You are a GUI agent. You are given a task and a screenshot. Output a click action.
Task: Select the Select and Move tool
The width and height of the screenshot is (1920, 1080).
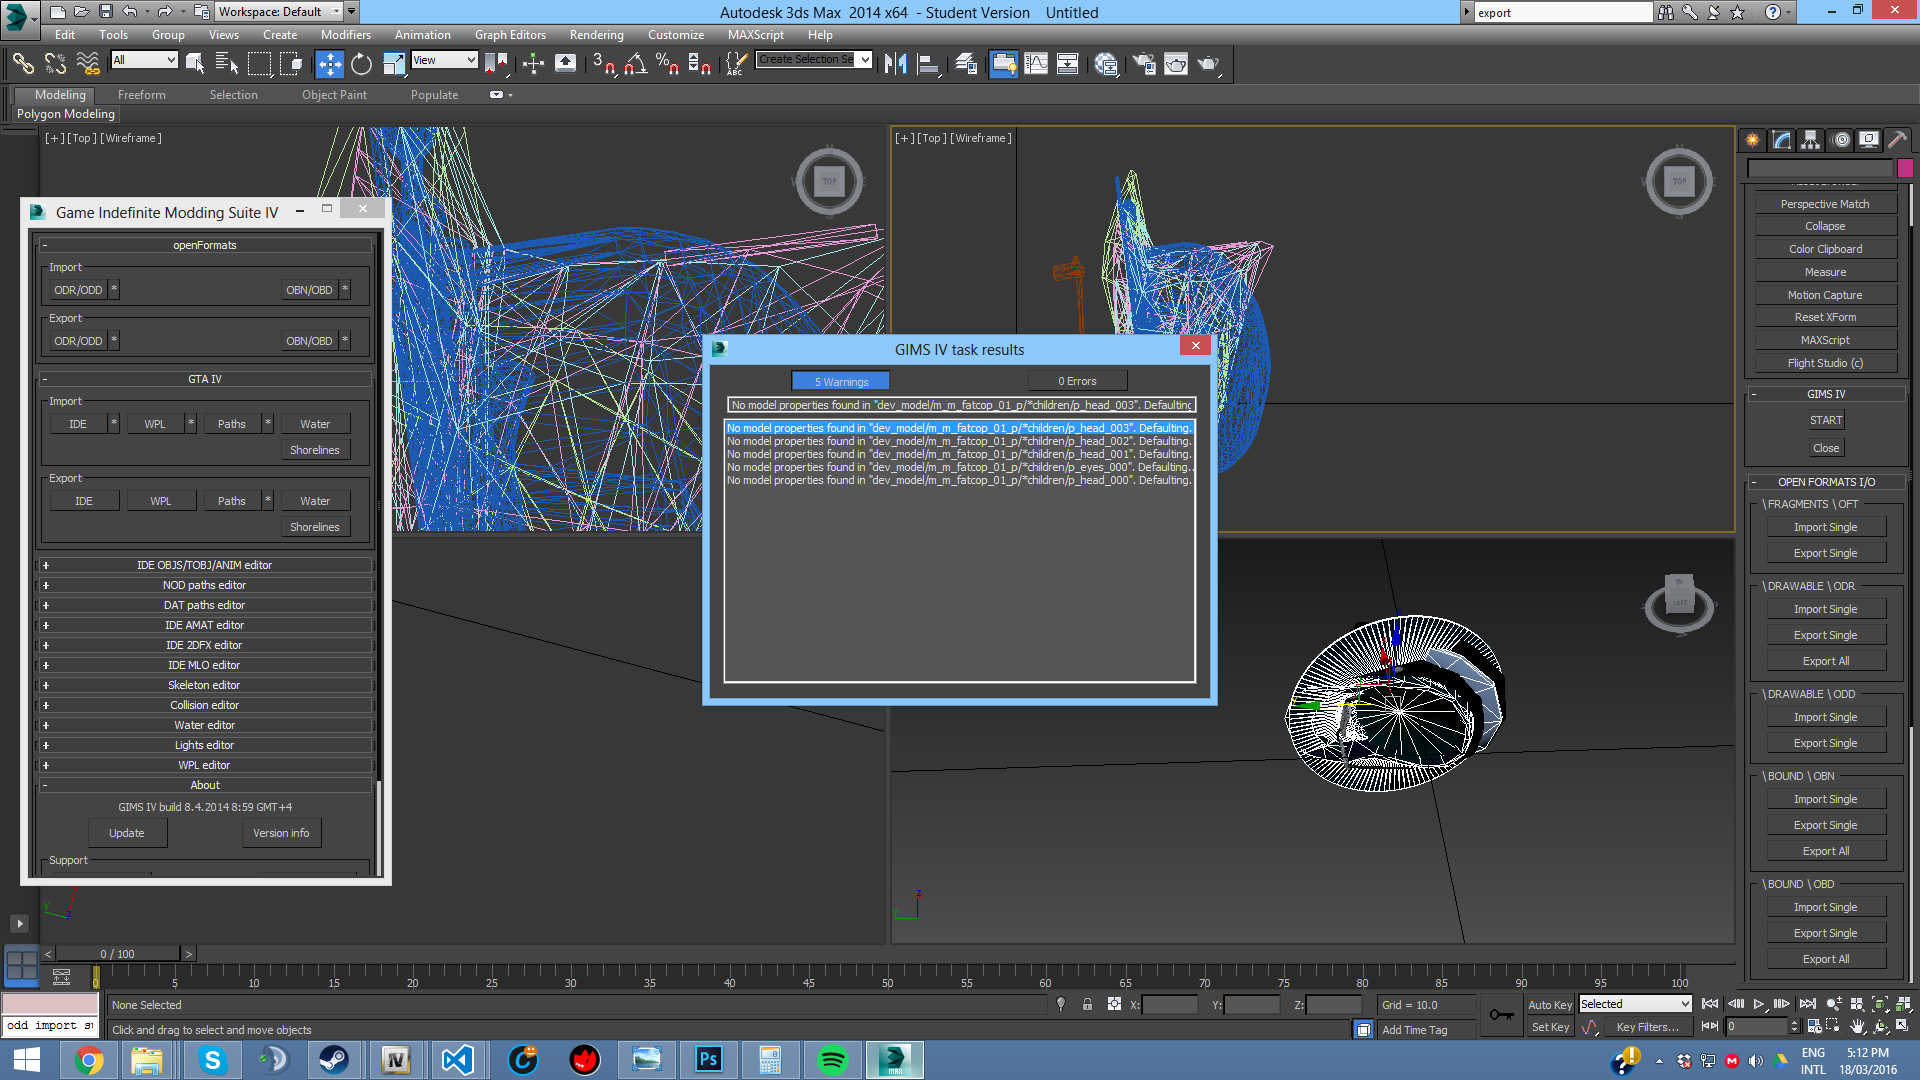(329, 64)
